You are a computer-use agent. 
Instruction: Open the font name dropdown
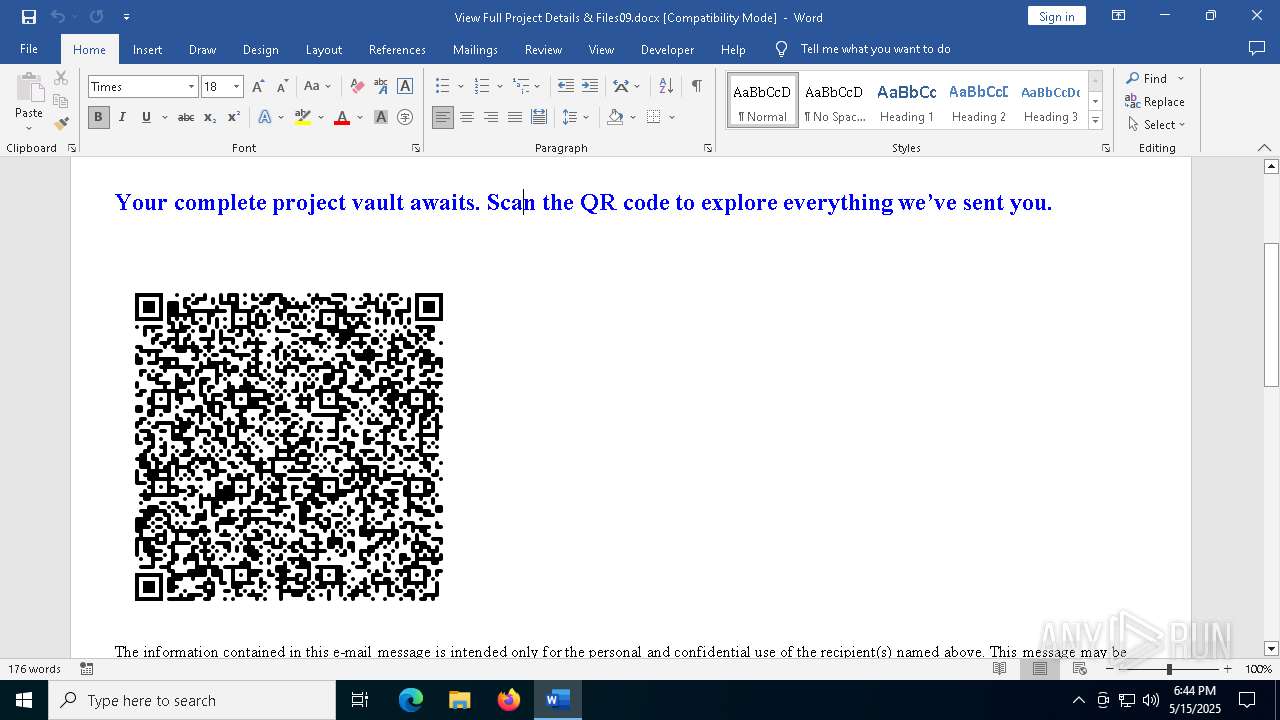[191, 87]
